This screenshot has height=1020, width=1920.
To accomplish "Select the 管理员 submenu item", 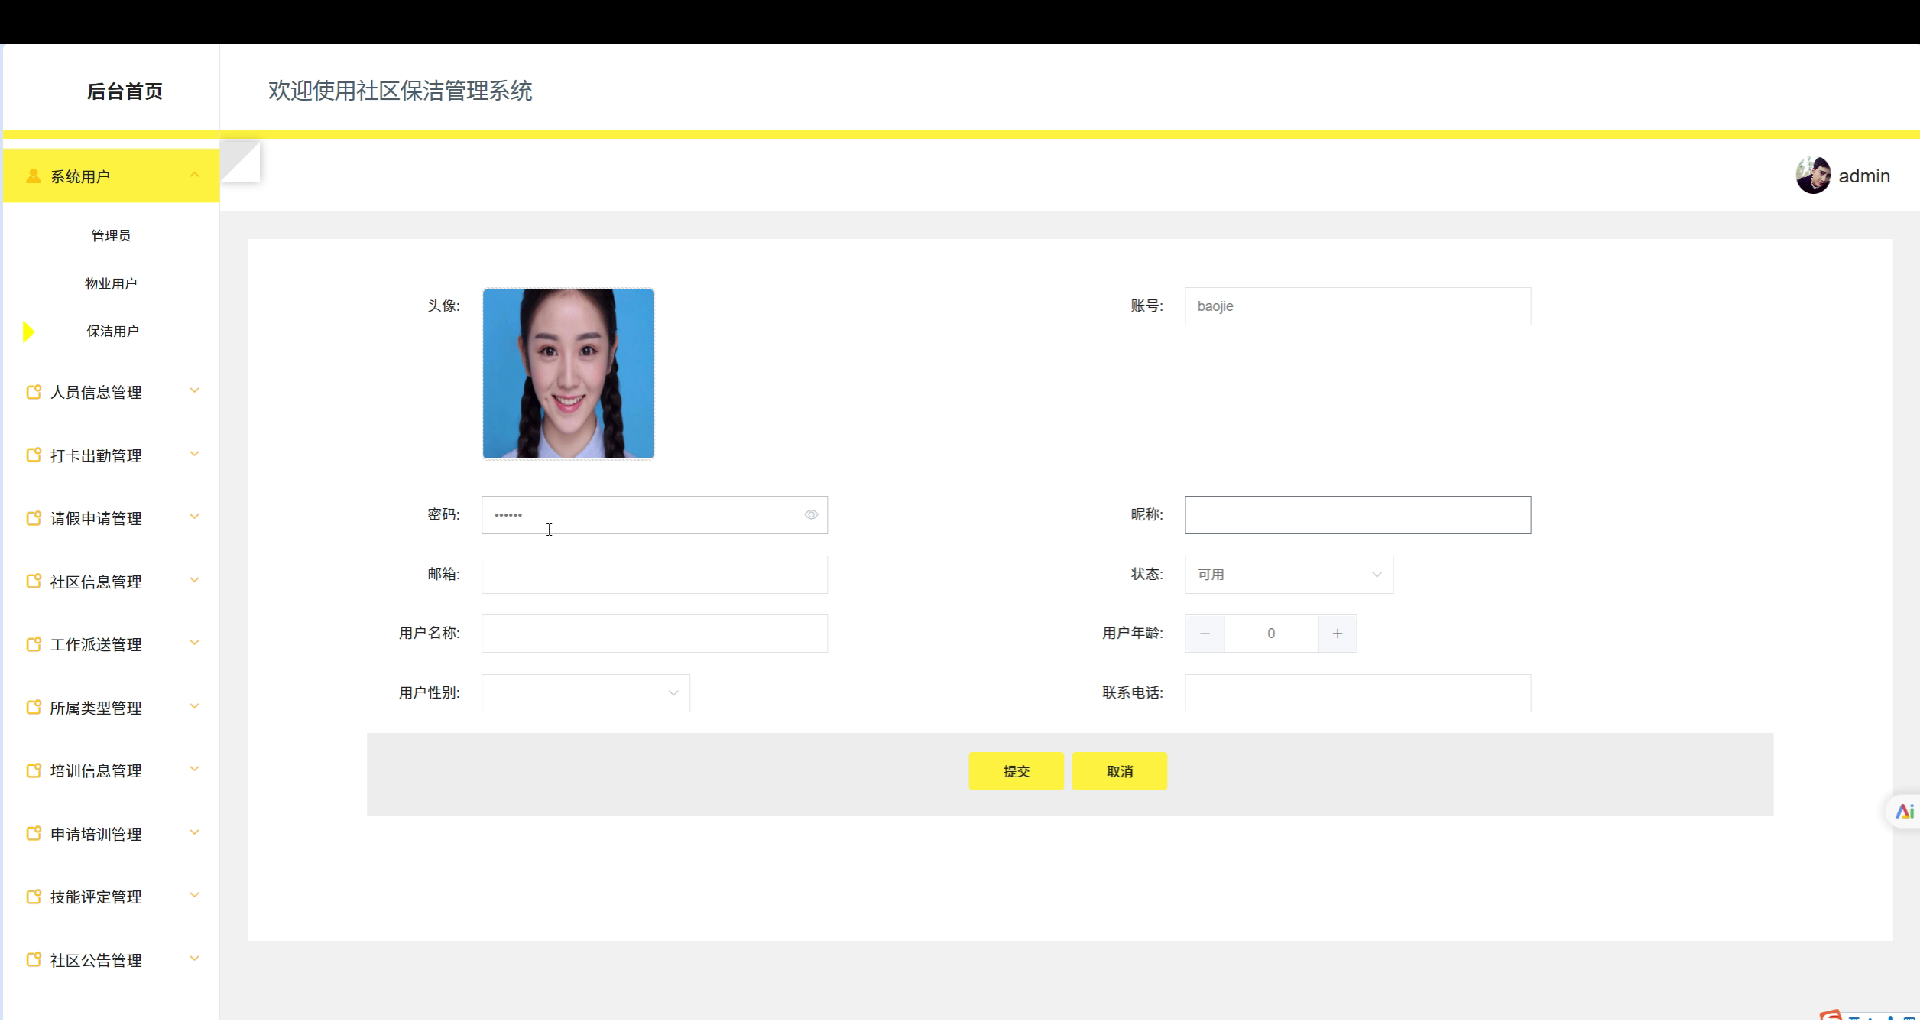I will coord(111,235).
